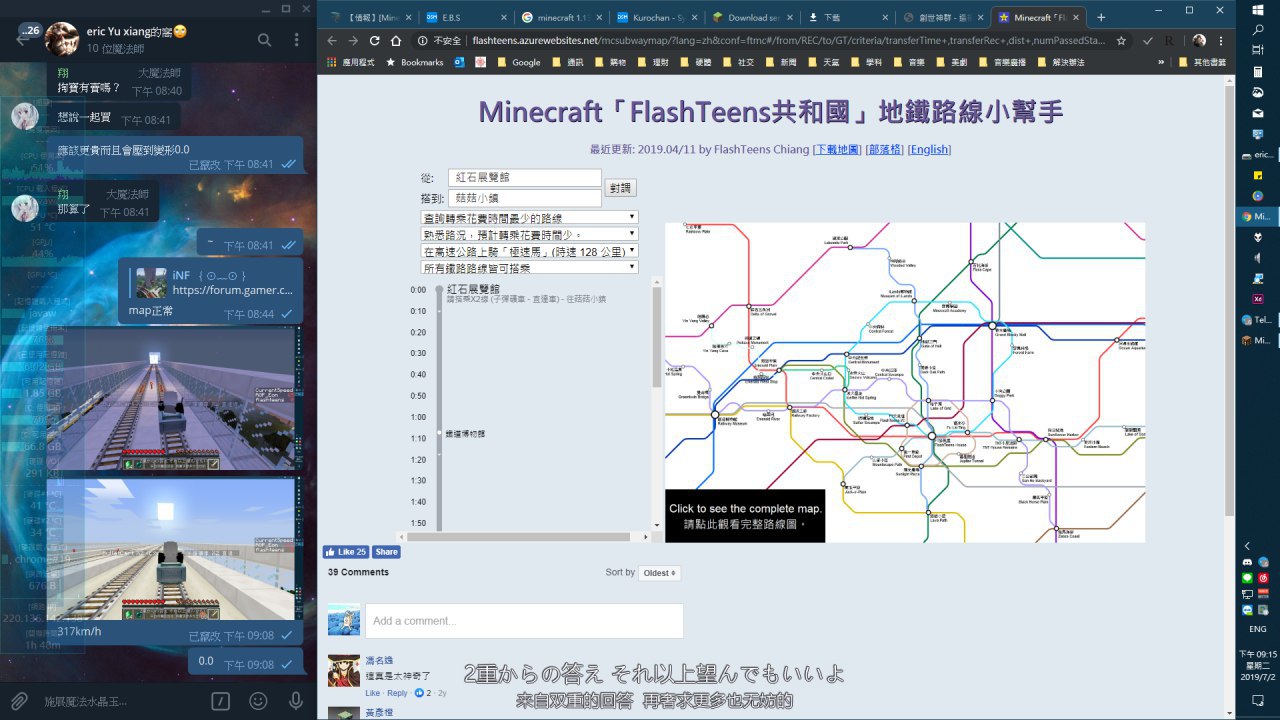Switch to the E.B.S browser tab

(464, 17)
